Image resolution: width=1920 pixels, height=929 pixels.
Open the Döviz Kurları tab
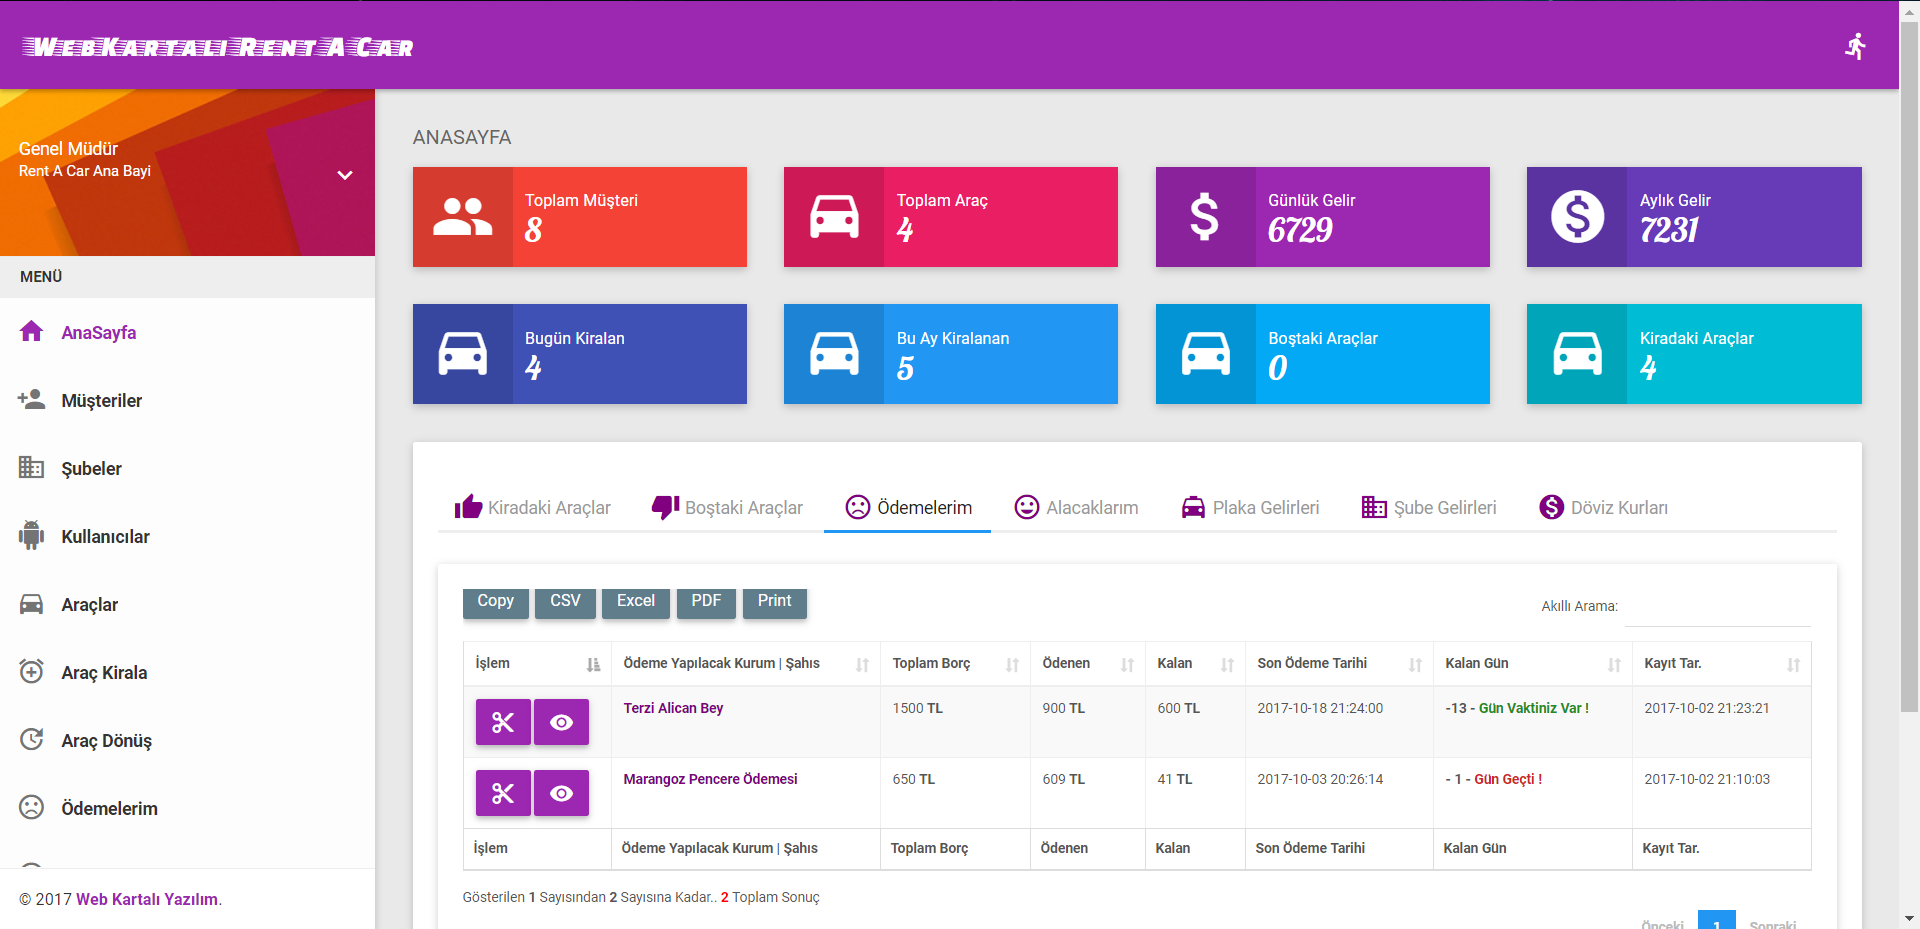(x=1604, y=508)
